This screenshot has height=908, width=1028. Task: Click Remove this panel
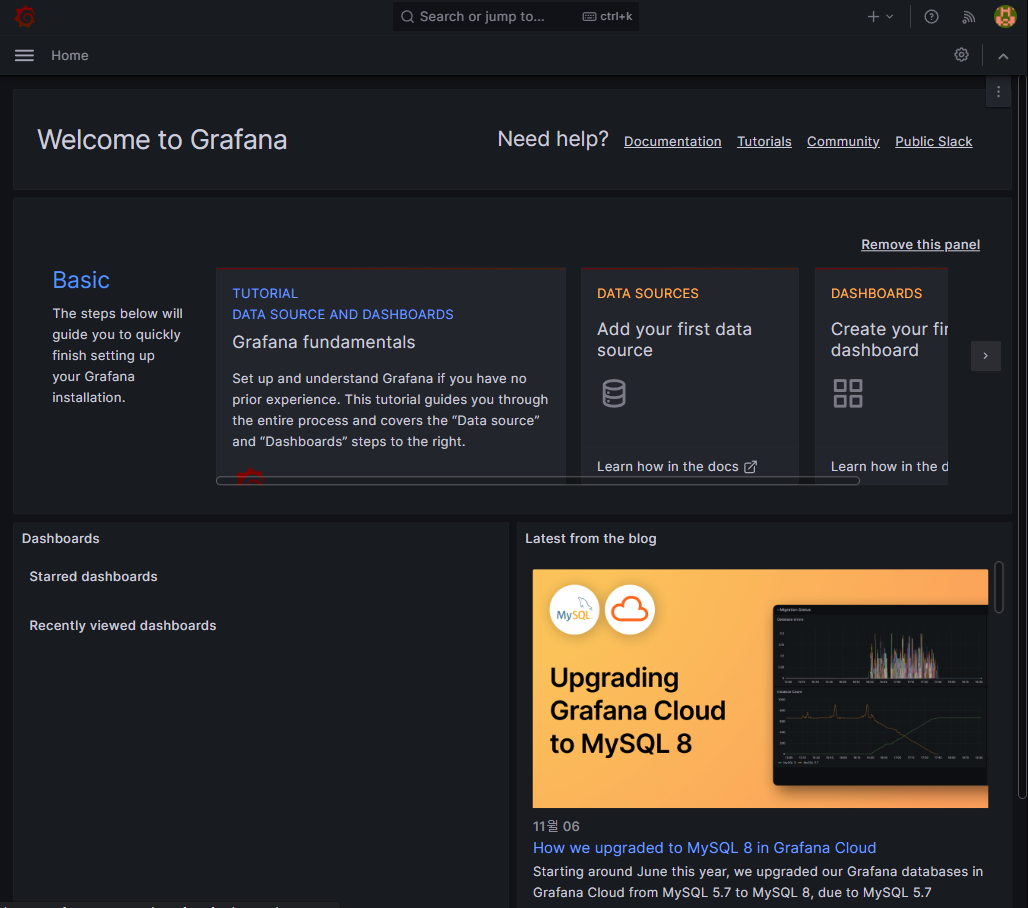click(x=920, y=245)
